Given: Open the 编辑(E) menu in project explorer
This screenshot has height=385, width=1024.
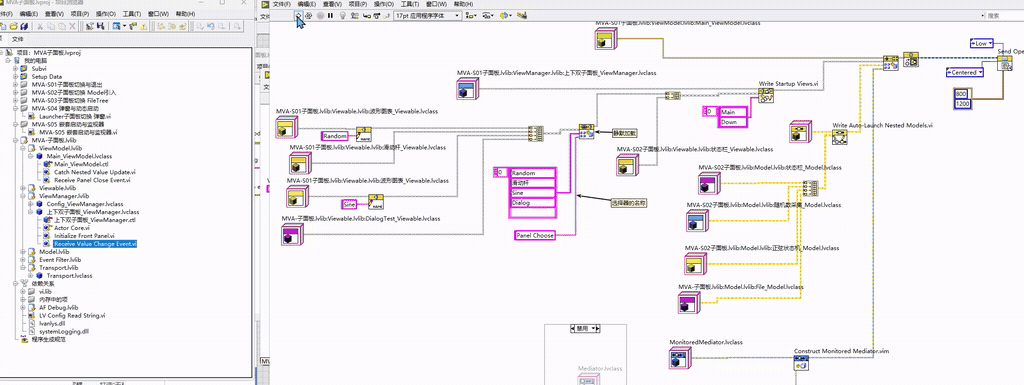Looking at the screenshot, I should click(29, 14).
